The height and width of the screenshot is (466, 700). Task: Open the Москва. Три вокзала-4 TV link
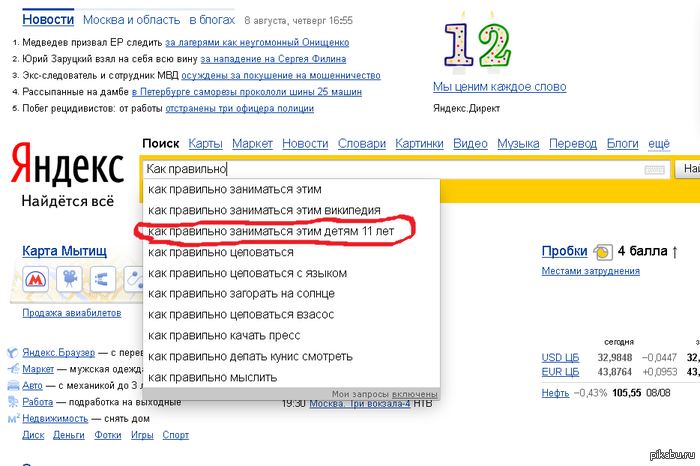(360, 404)
